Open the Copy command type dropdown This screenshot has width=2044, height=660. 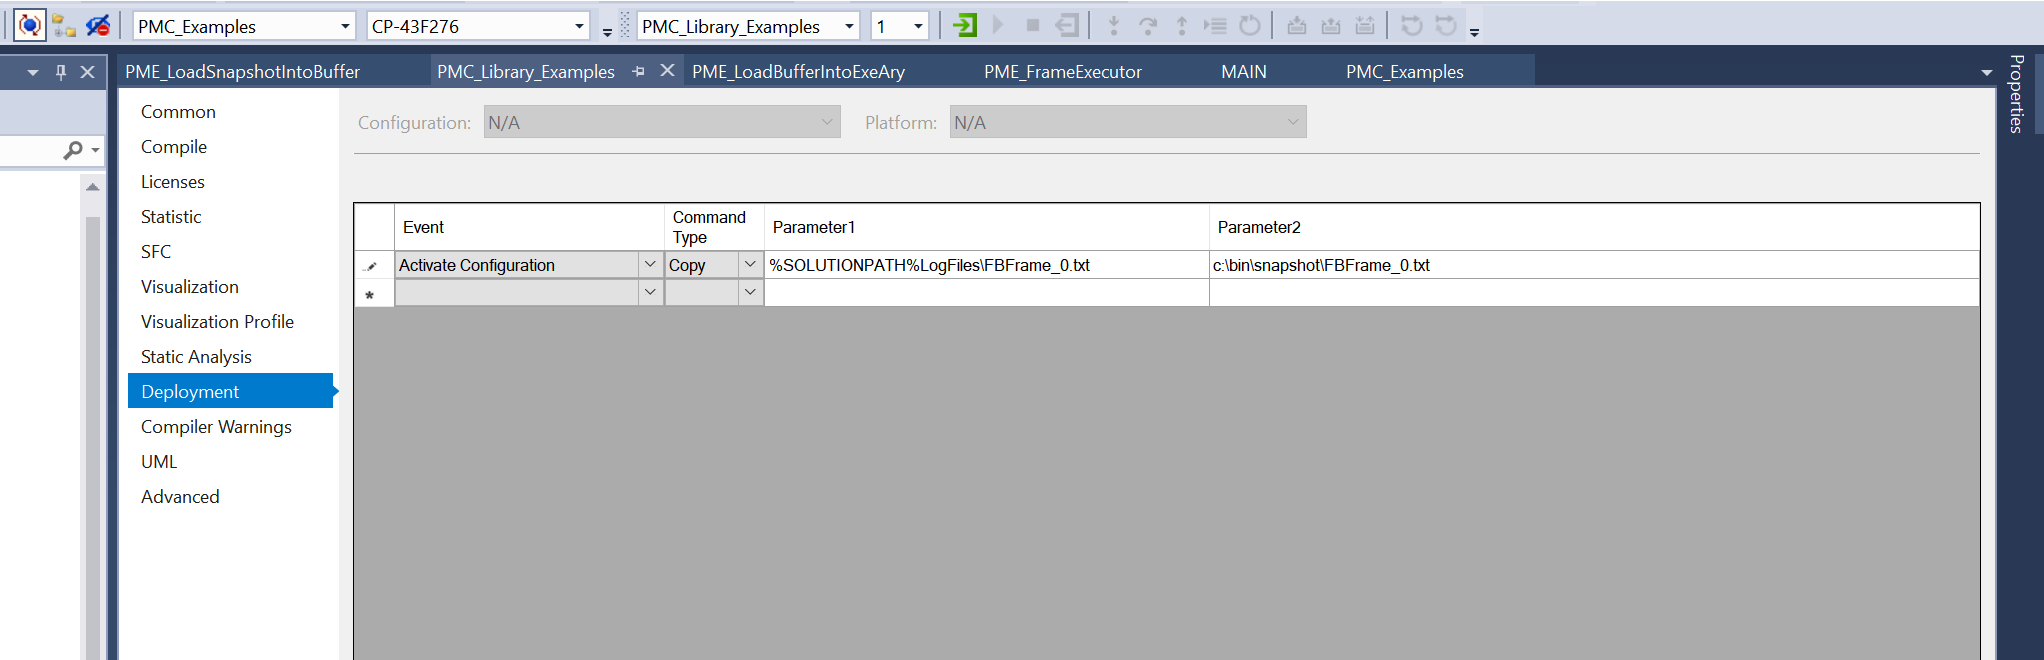coord(750,265)
